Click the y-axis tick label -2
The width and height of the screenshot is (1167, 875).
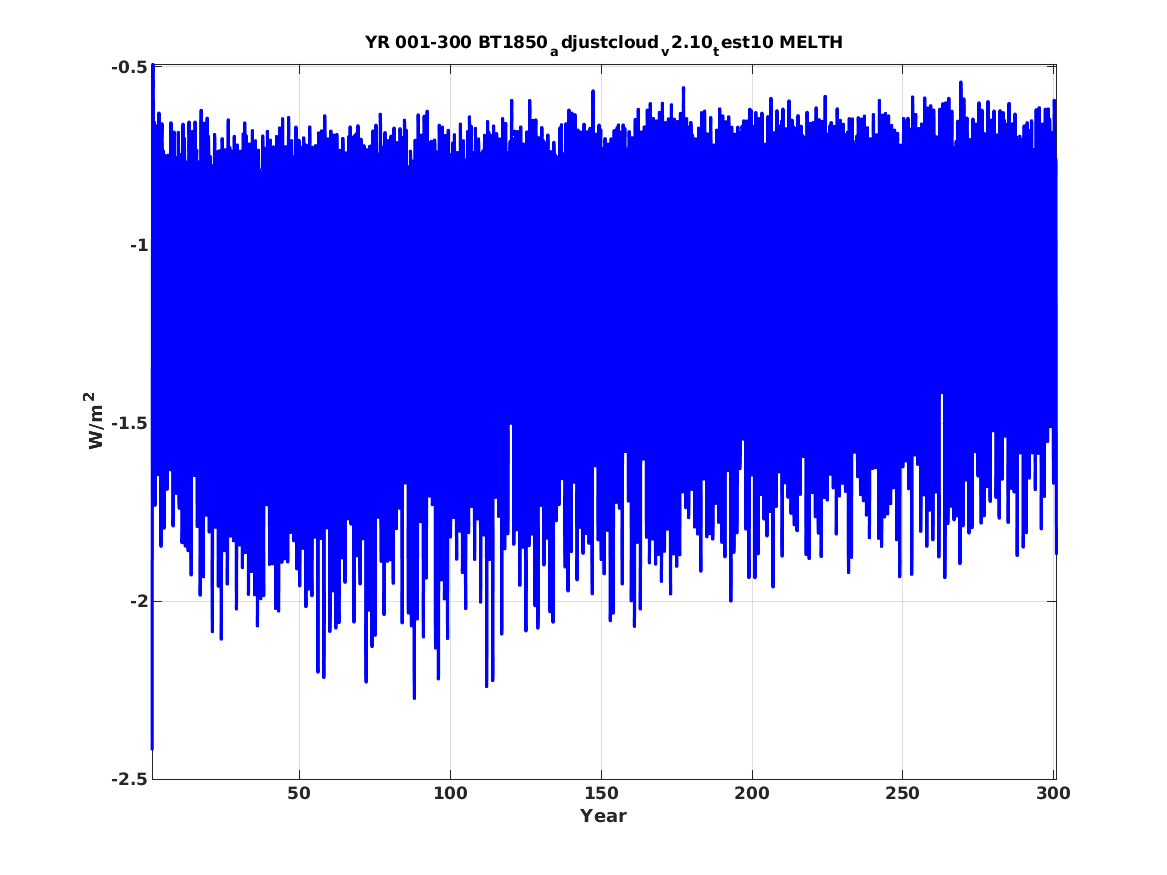click(138, 600)
